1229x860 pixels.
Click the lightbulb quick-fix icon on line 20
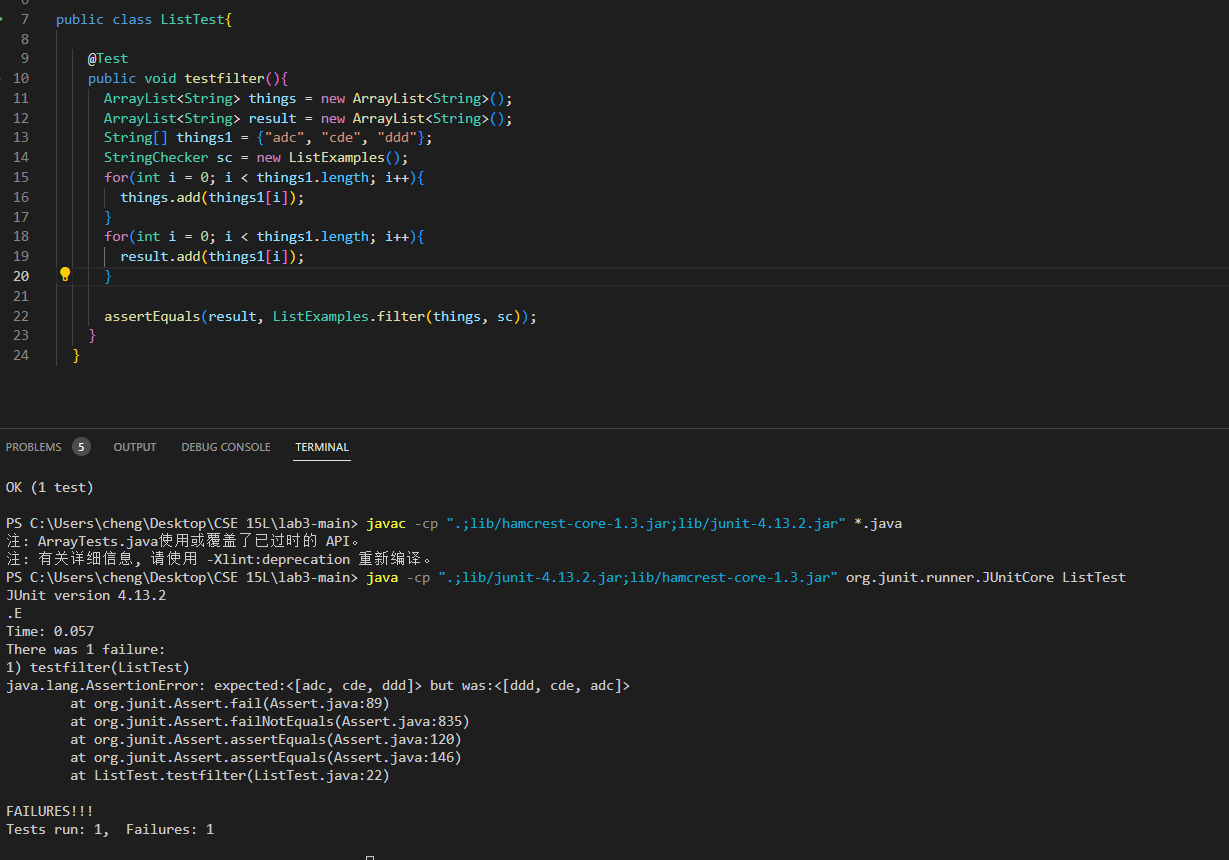(65, 274)
